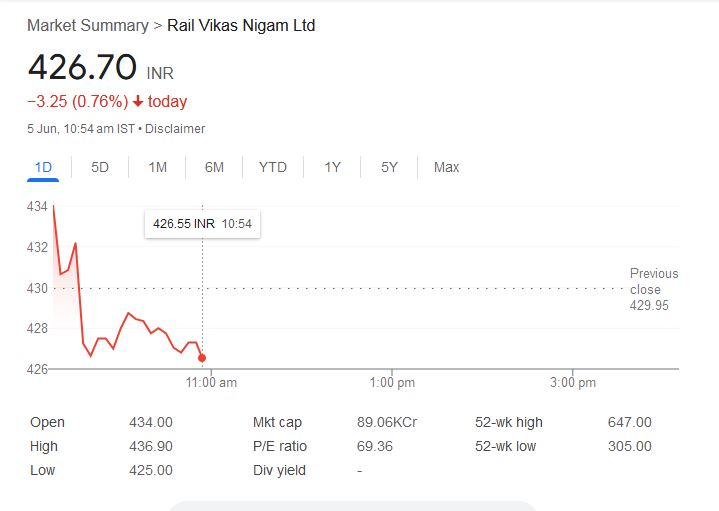Show the 6M price history
719x511 pixels.
[x=214, y=167]
